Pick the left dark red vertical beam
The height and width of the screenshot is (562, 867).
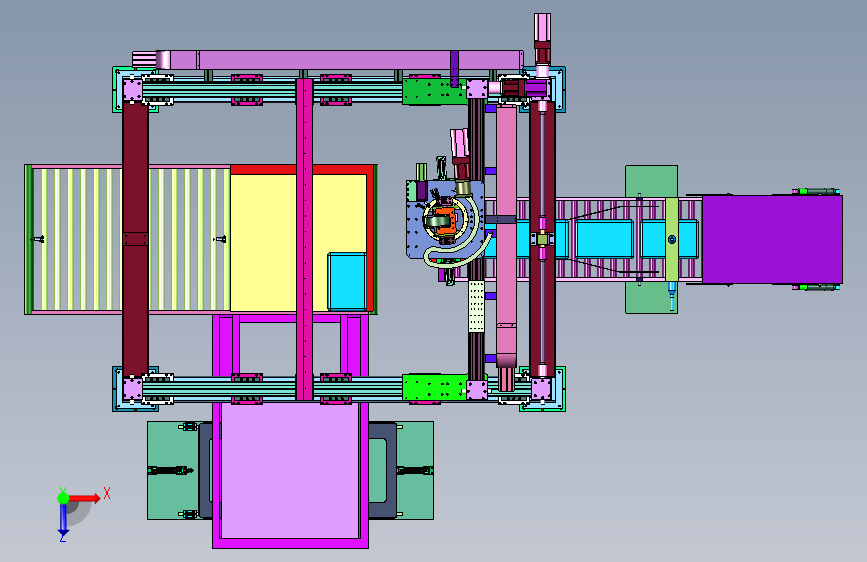pos(135,239)
